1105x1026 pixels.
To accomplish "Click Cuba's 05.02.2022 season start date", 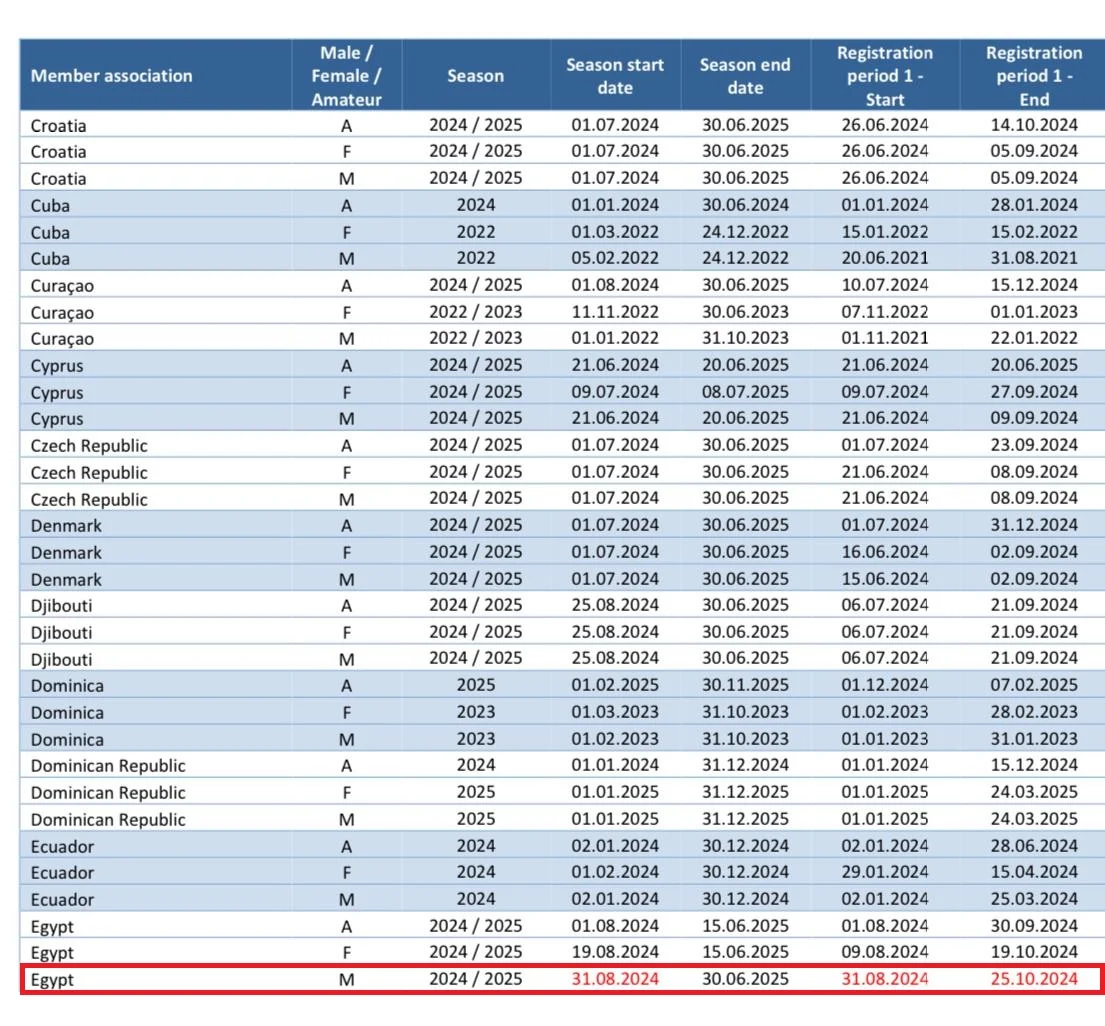I will tap(615, 259).
